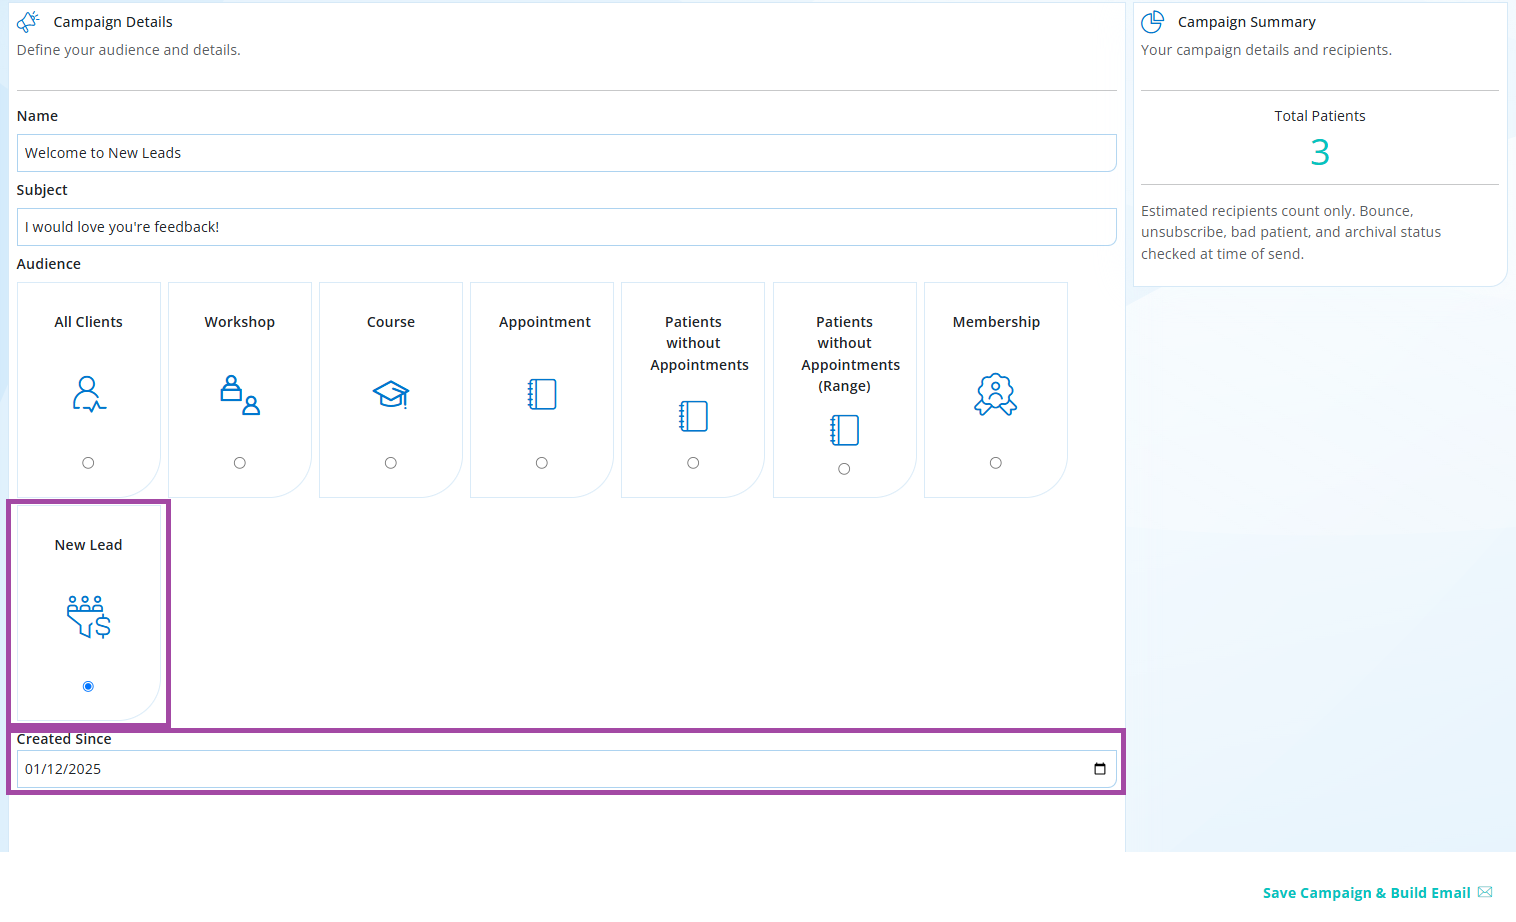Viewport: 1516px width, 922px height.
Task: Select Patients without Appointments (Range) radio button
Action: [844, 469]
